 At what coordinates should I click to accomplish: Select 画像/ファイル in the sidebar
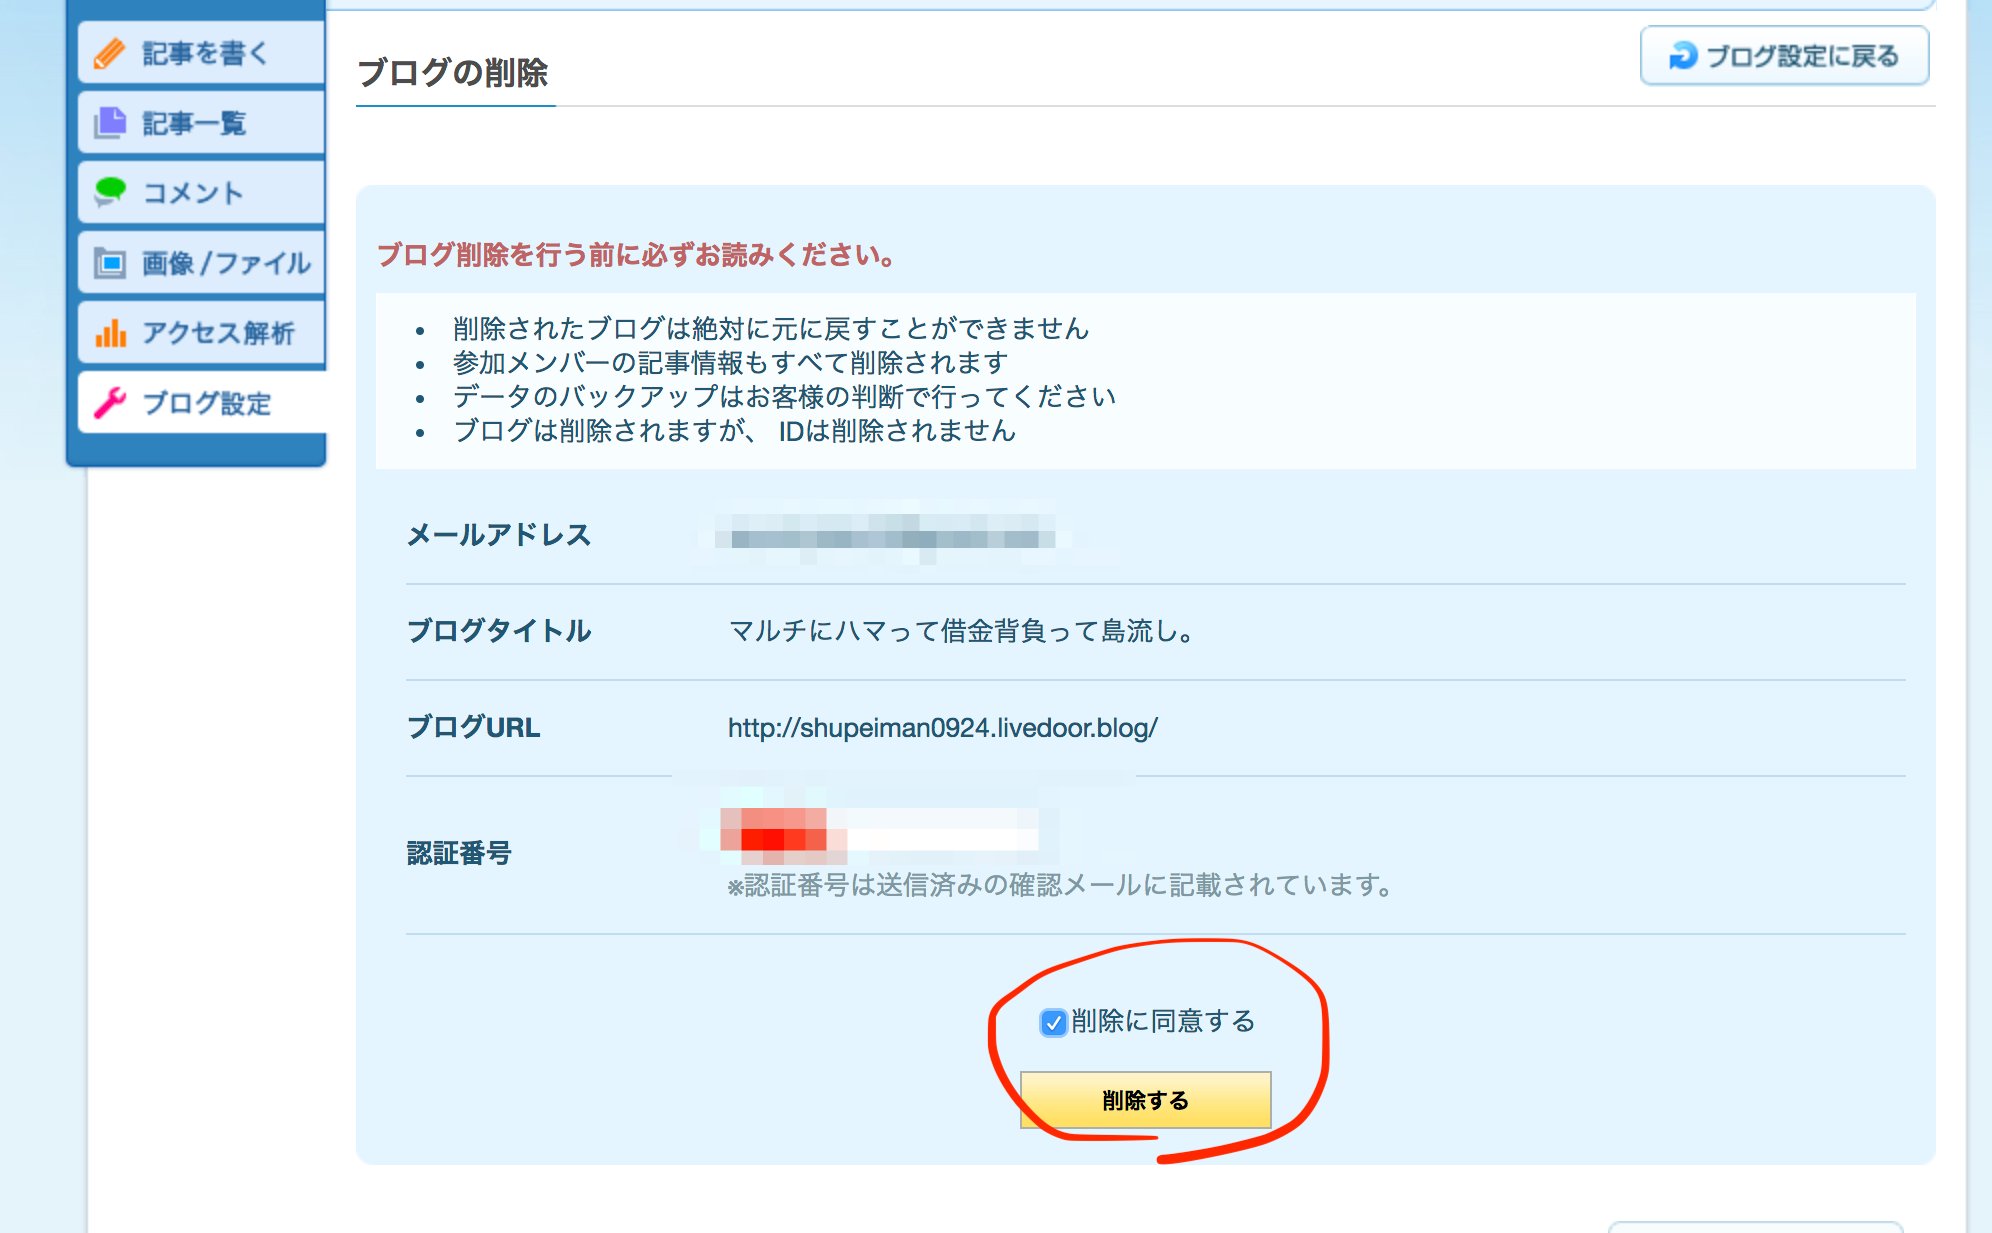(x=226, y=263)
